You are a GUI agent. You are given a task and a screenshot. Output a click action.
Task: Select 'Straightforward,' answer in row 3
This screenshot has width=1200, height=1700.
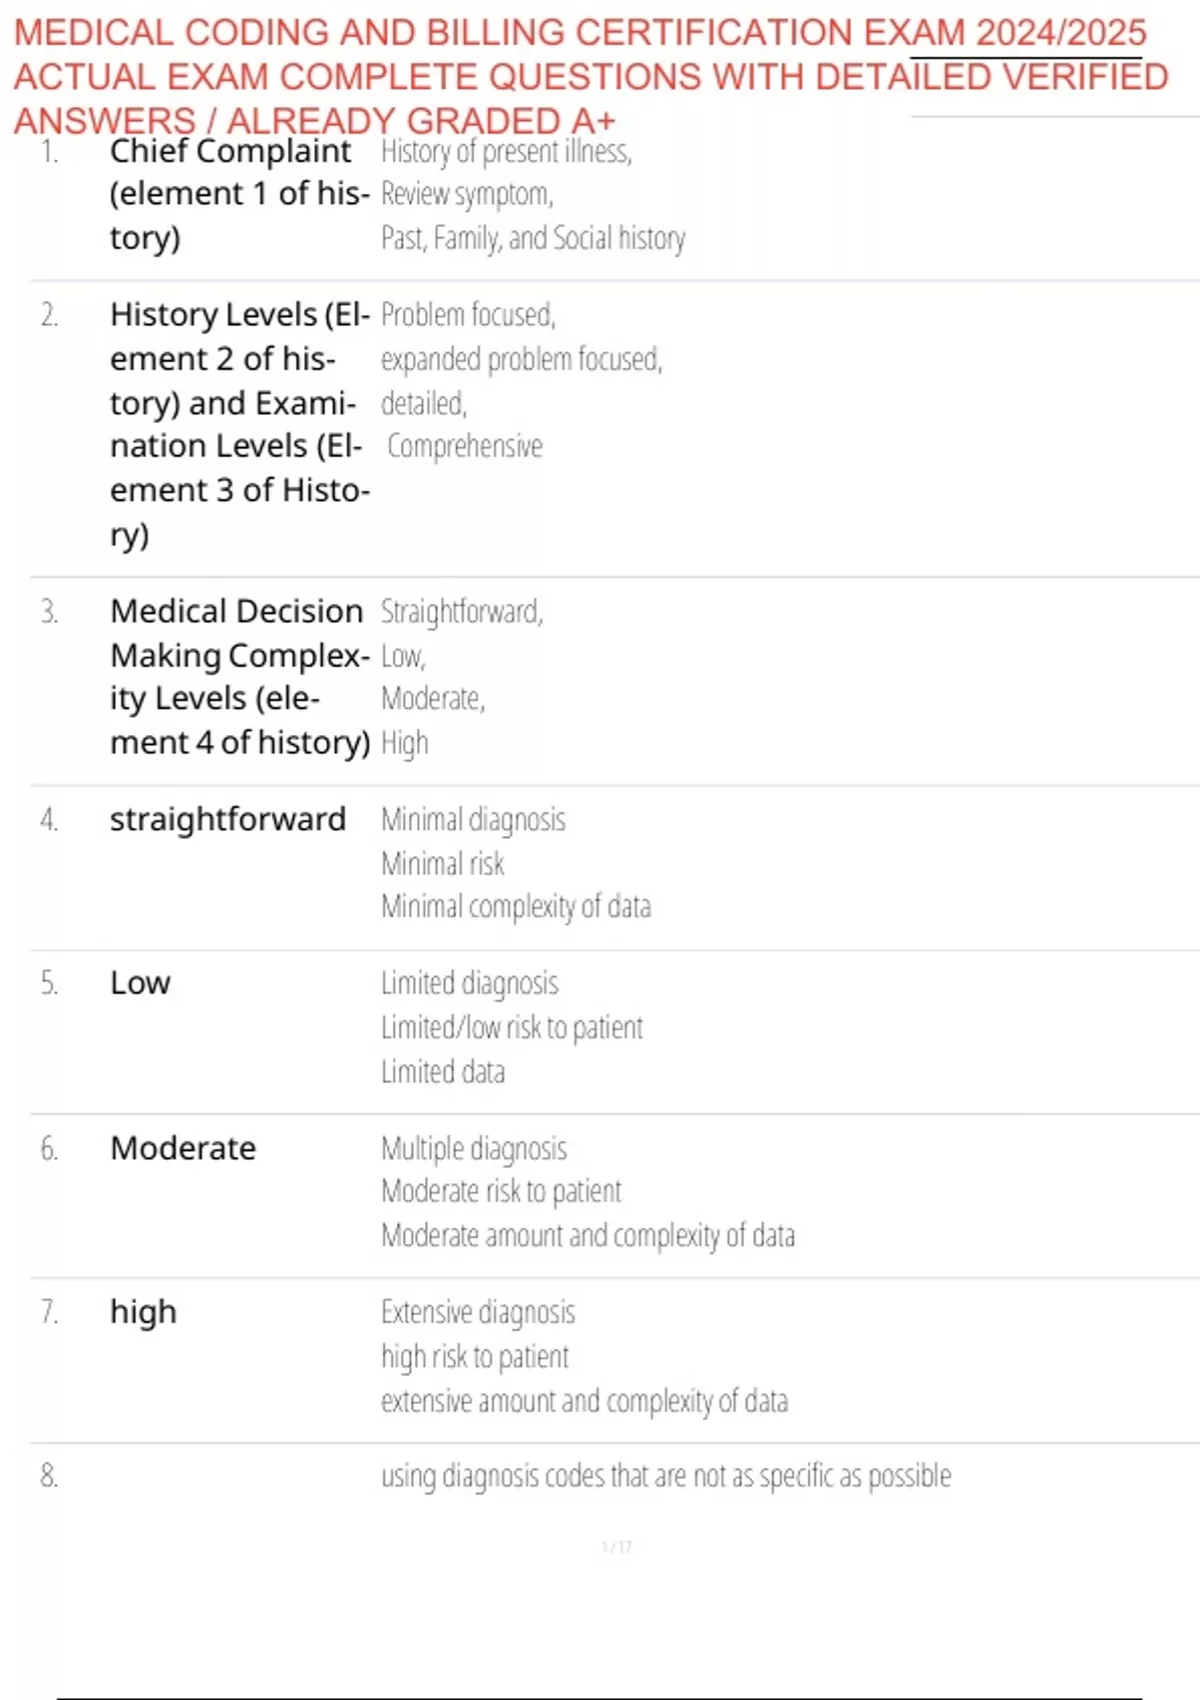[x=462, y=611]
